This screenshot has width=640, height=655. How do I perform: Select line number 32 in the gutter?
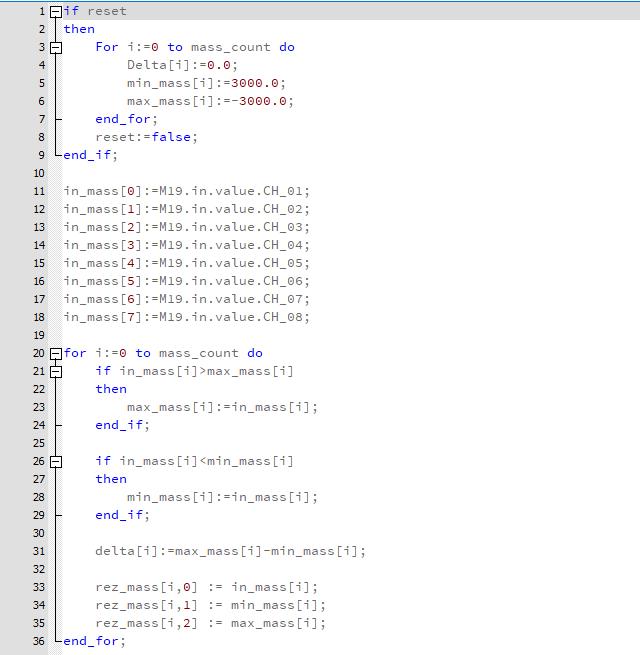point(39,569)
